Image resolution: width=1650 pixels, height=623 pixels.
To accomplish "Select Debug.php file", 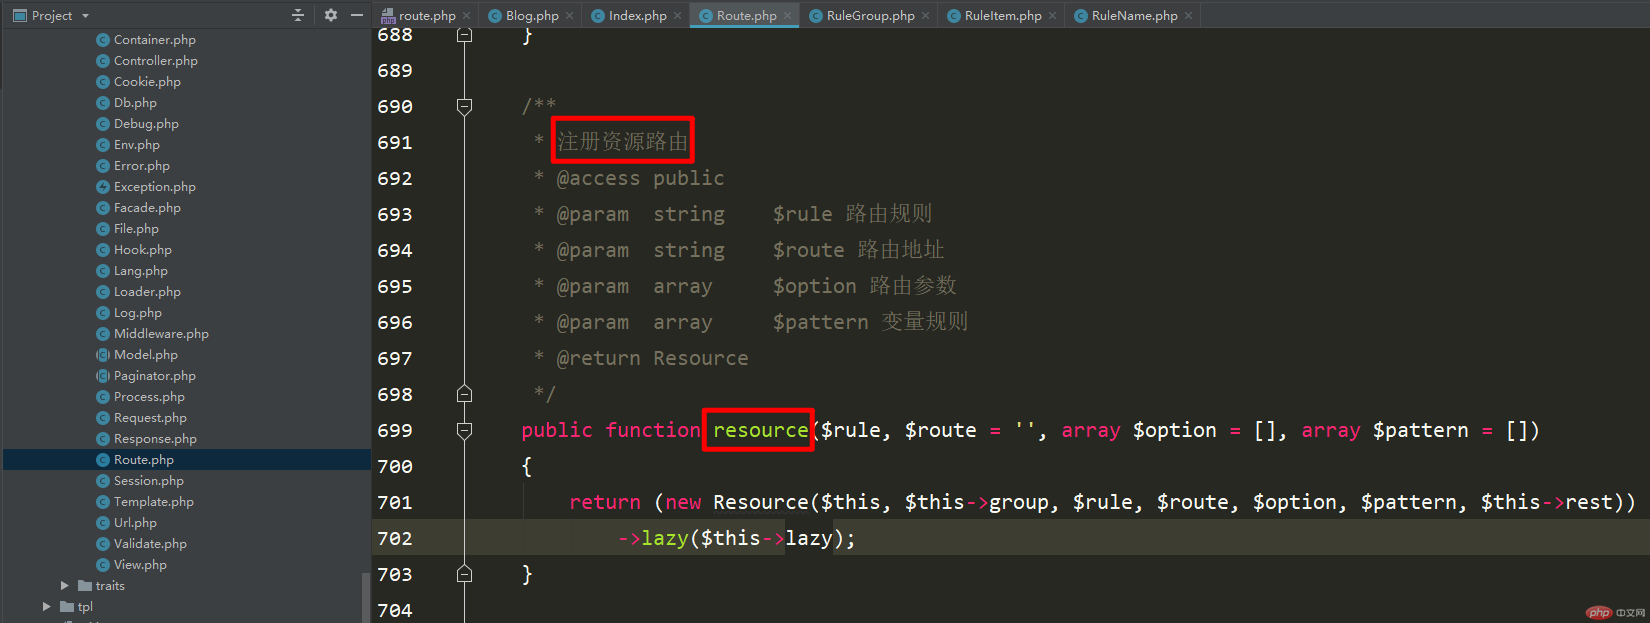I will point(146,124).
